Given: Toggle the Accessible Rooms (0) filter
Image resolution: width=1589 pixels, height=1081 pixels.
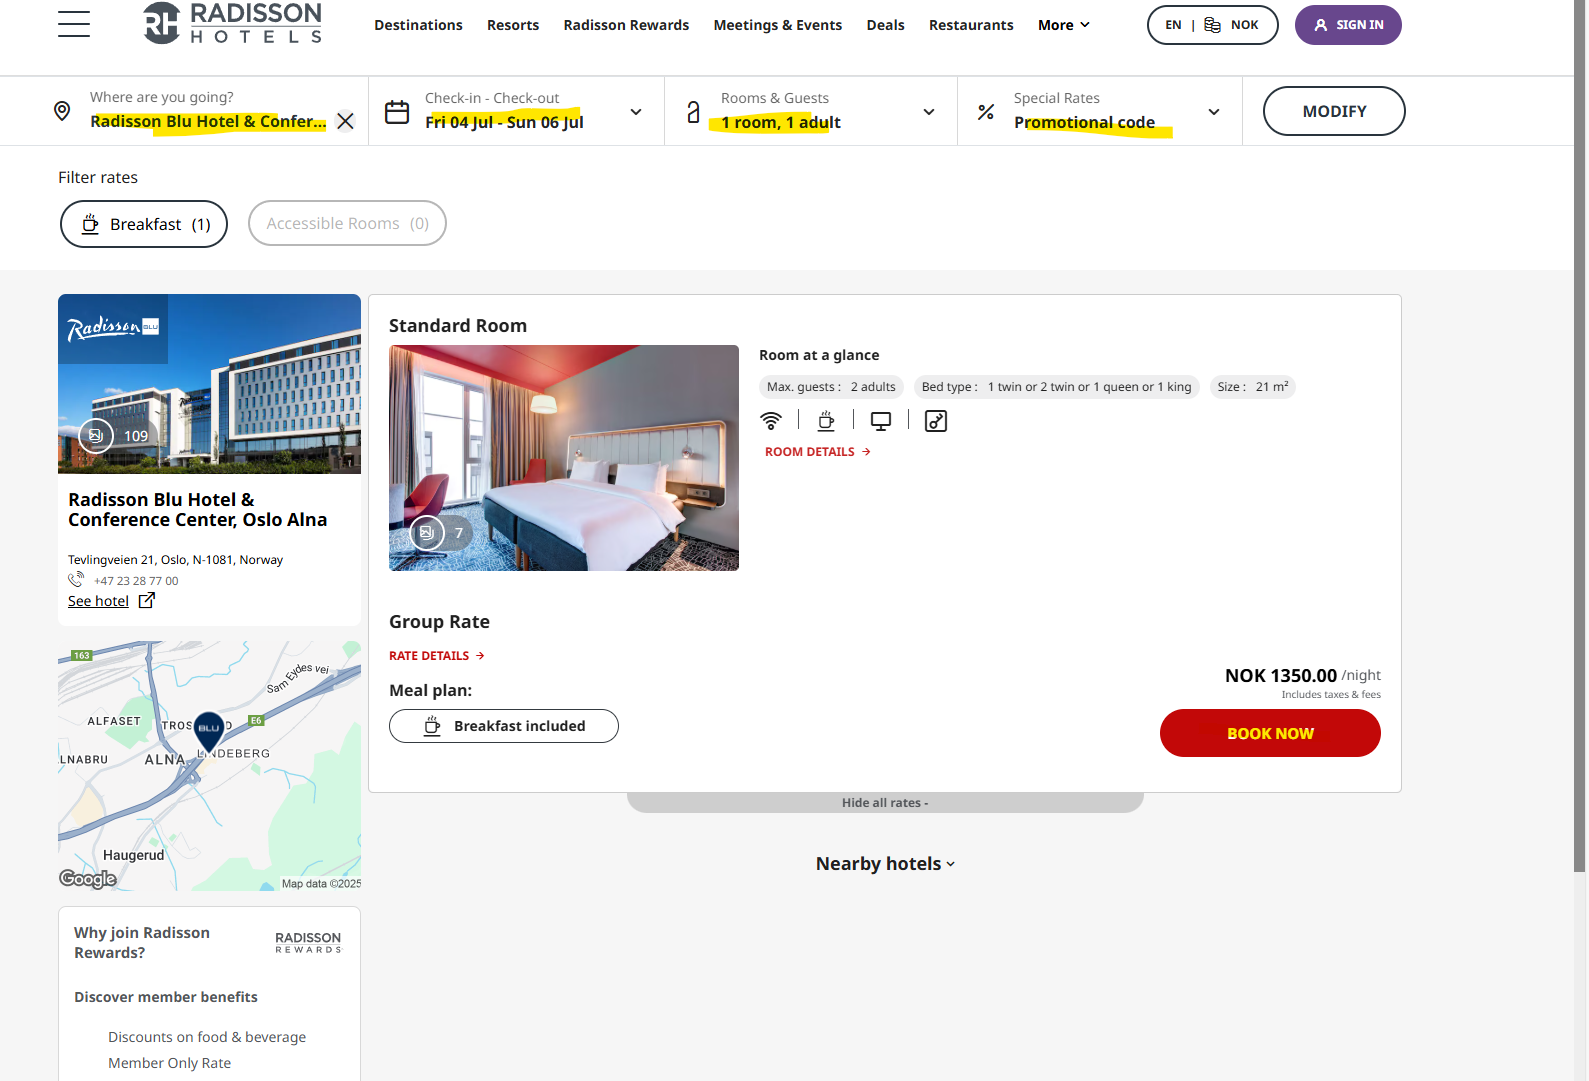Looking at the screenshot, I should [x=347, y=223].
